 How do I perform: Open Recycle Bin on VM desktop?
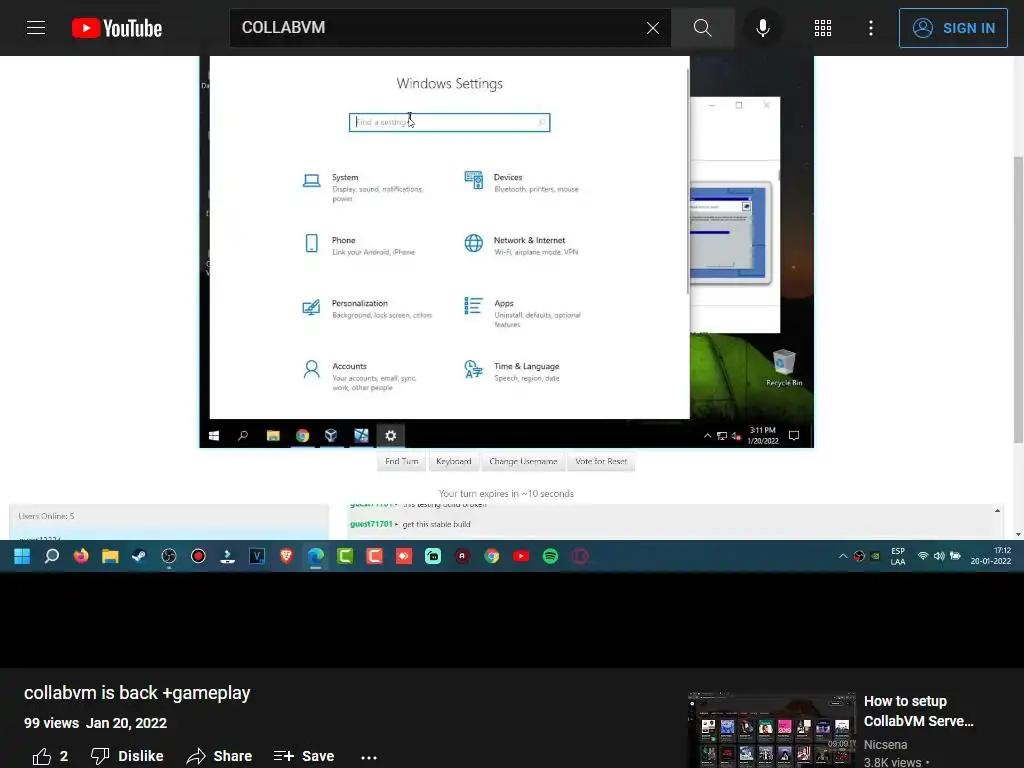click(784, 368)
